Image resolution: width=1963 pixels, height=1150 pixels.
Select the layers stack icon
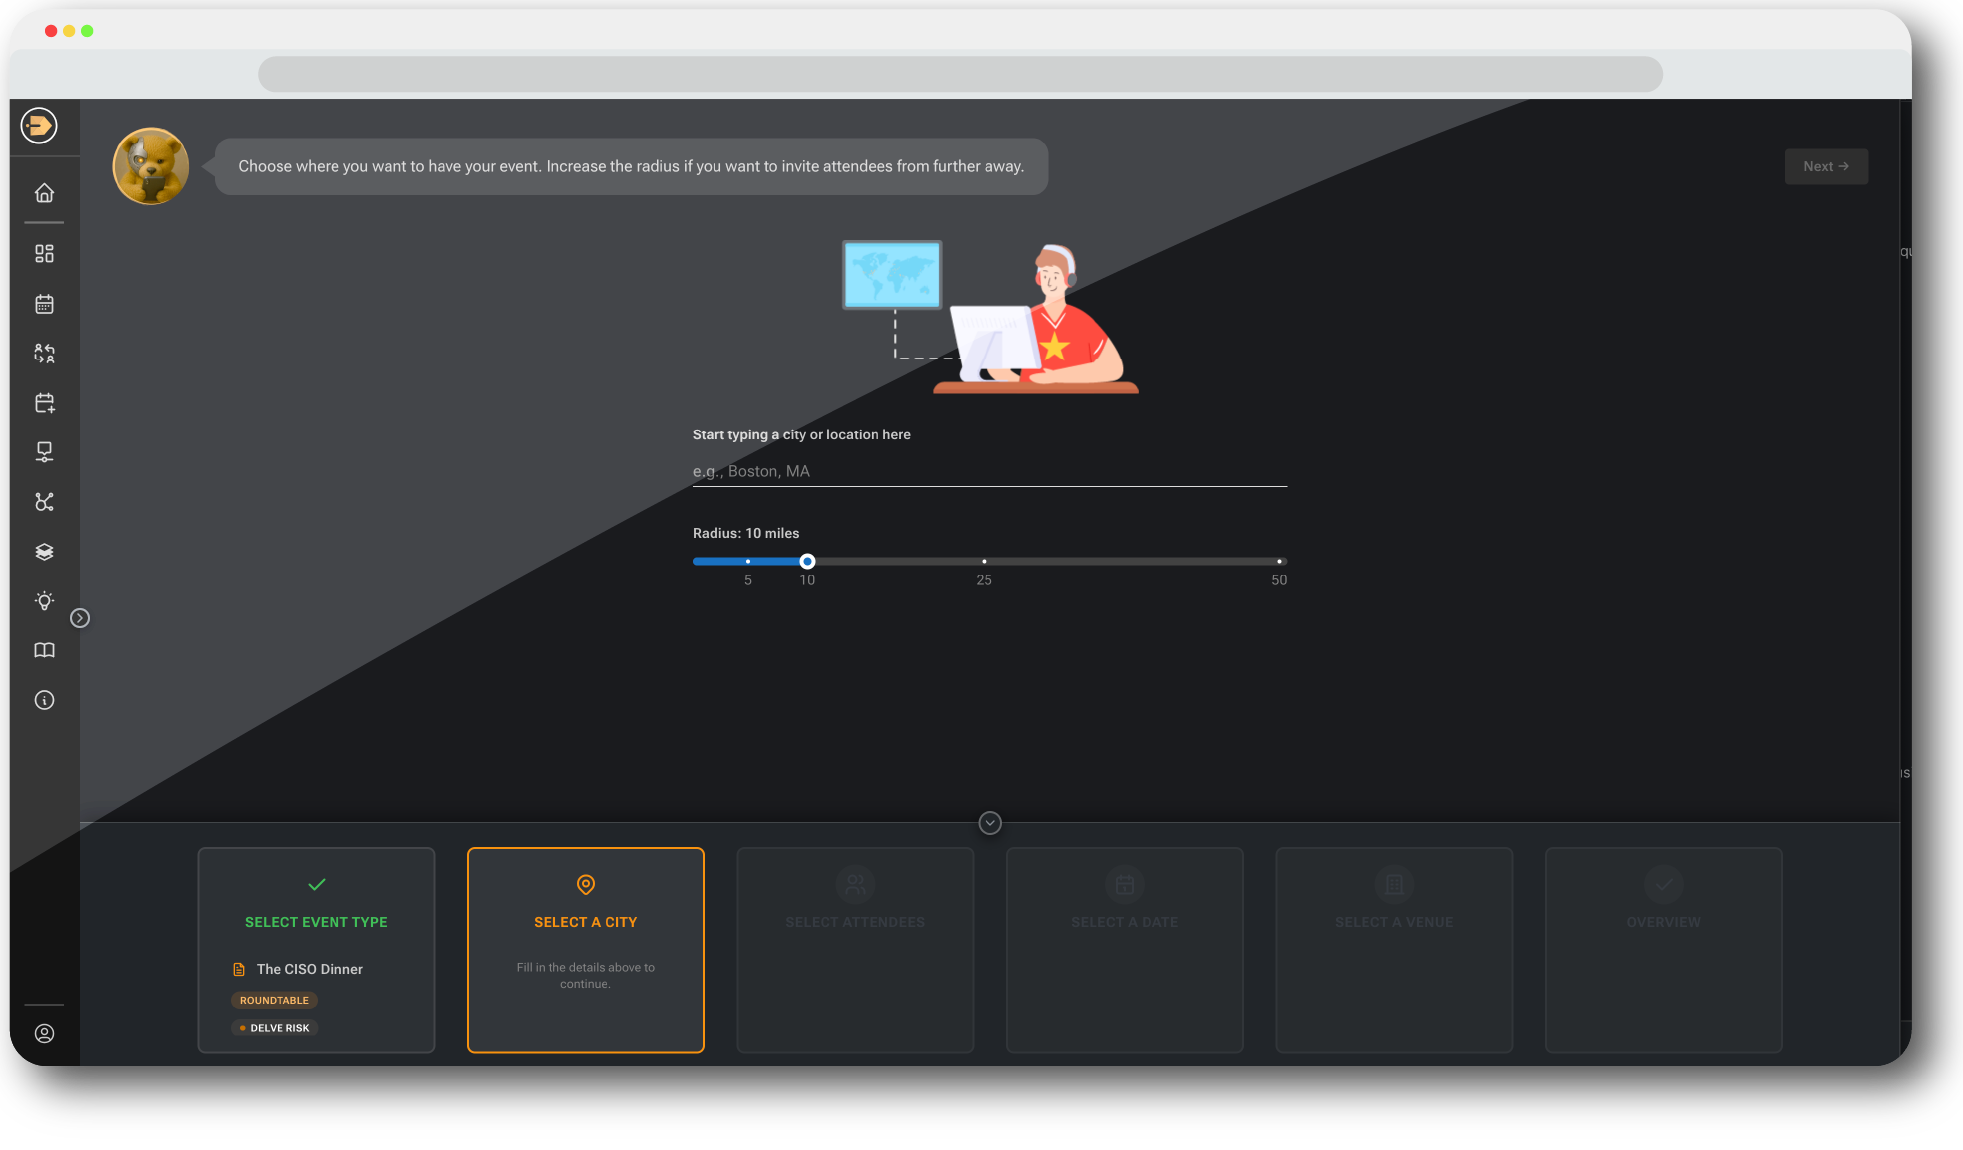coord(44,551)
